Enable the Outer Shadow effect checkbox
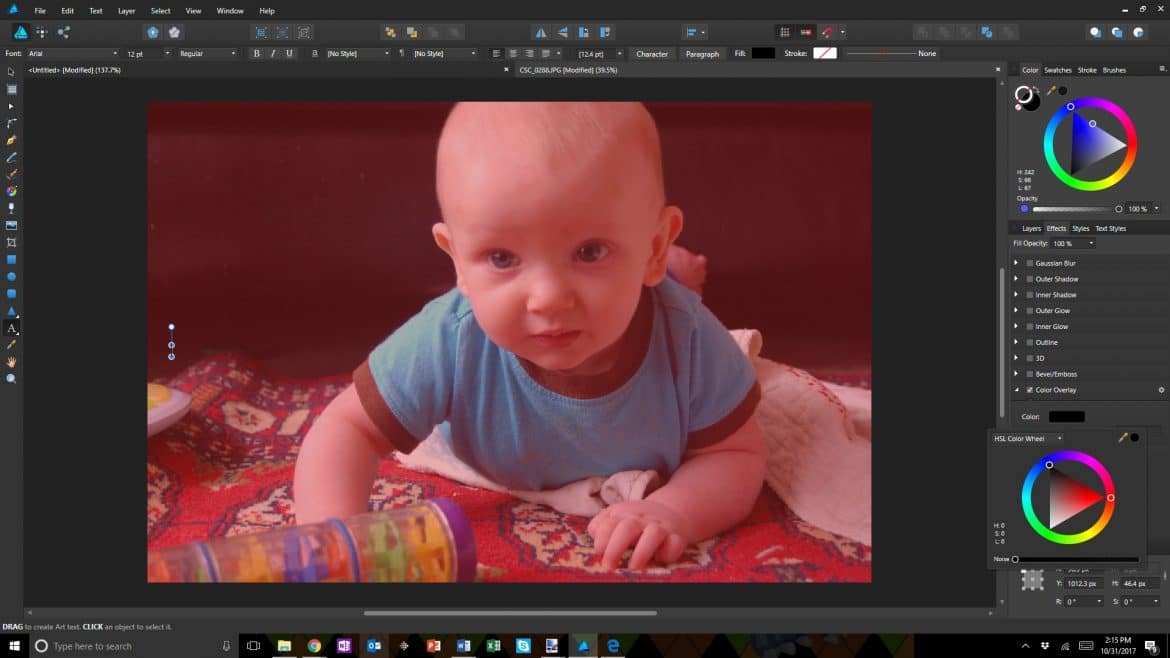This screenshot has width=1170, height=658. coord(1029,279)
